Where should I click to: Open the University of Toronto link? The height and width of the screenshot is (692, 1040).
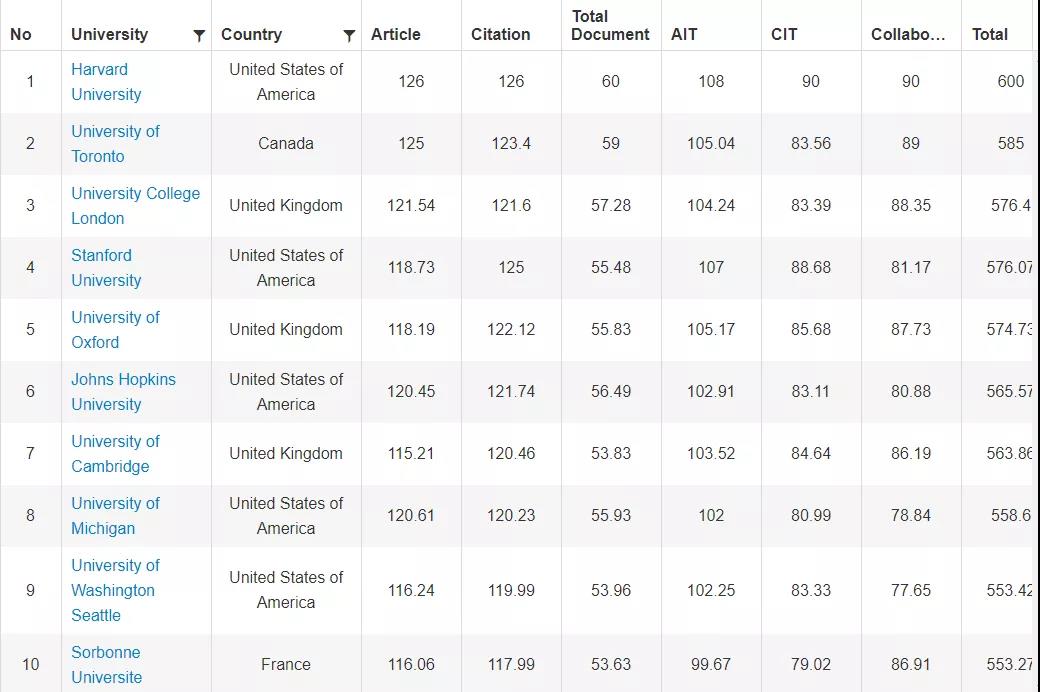pyautogui.click(x=115, y=144)
